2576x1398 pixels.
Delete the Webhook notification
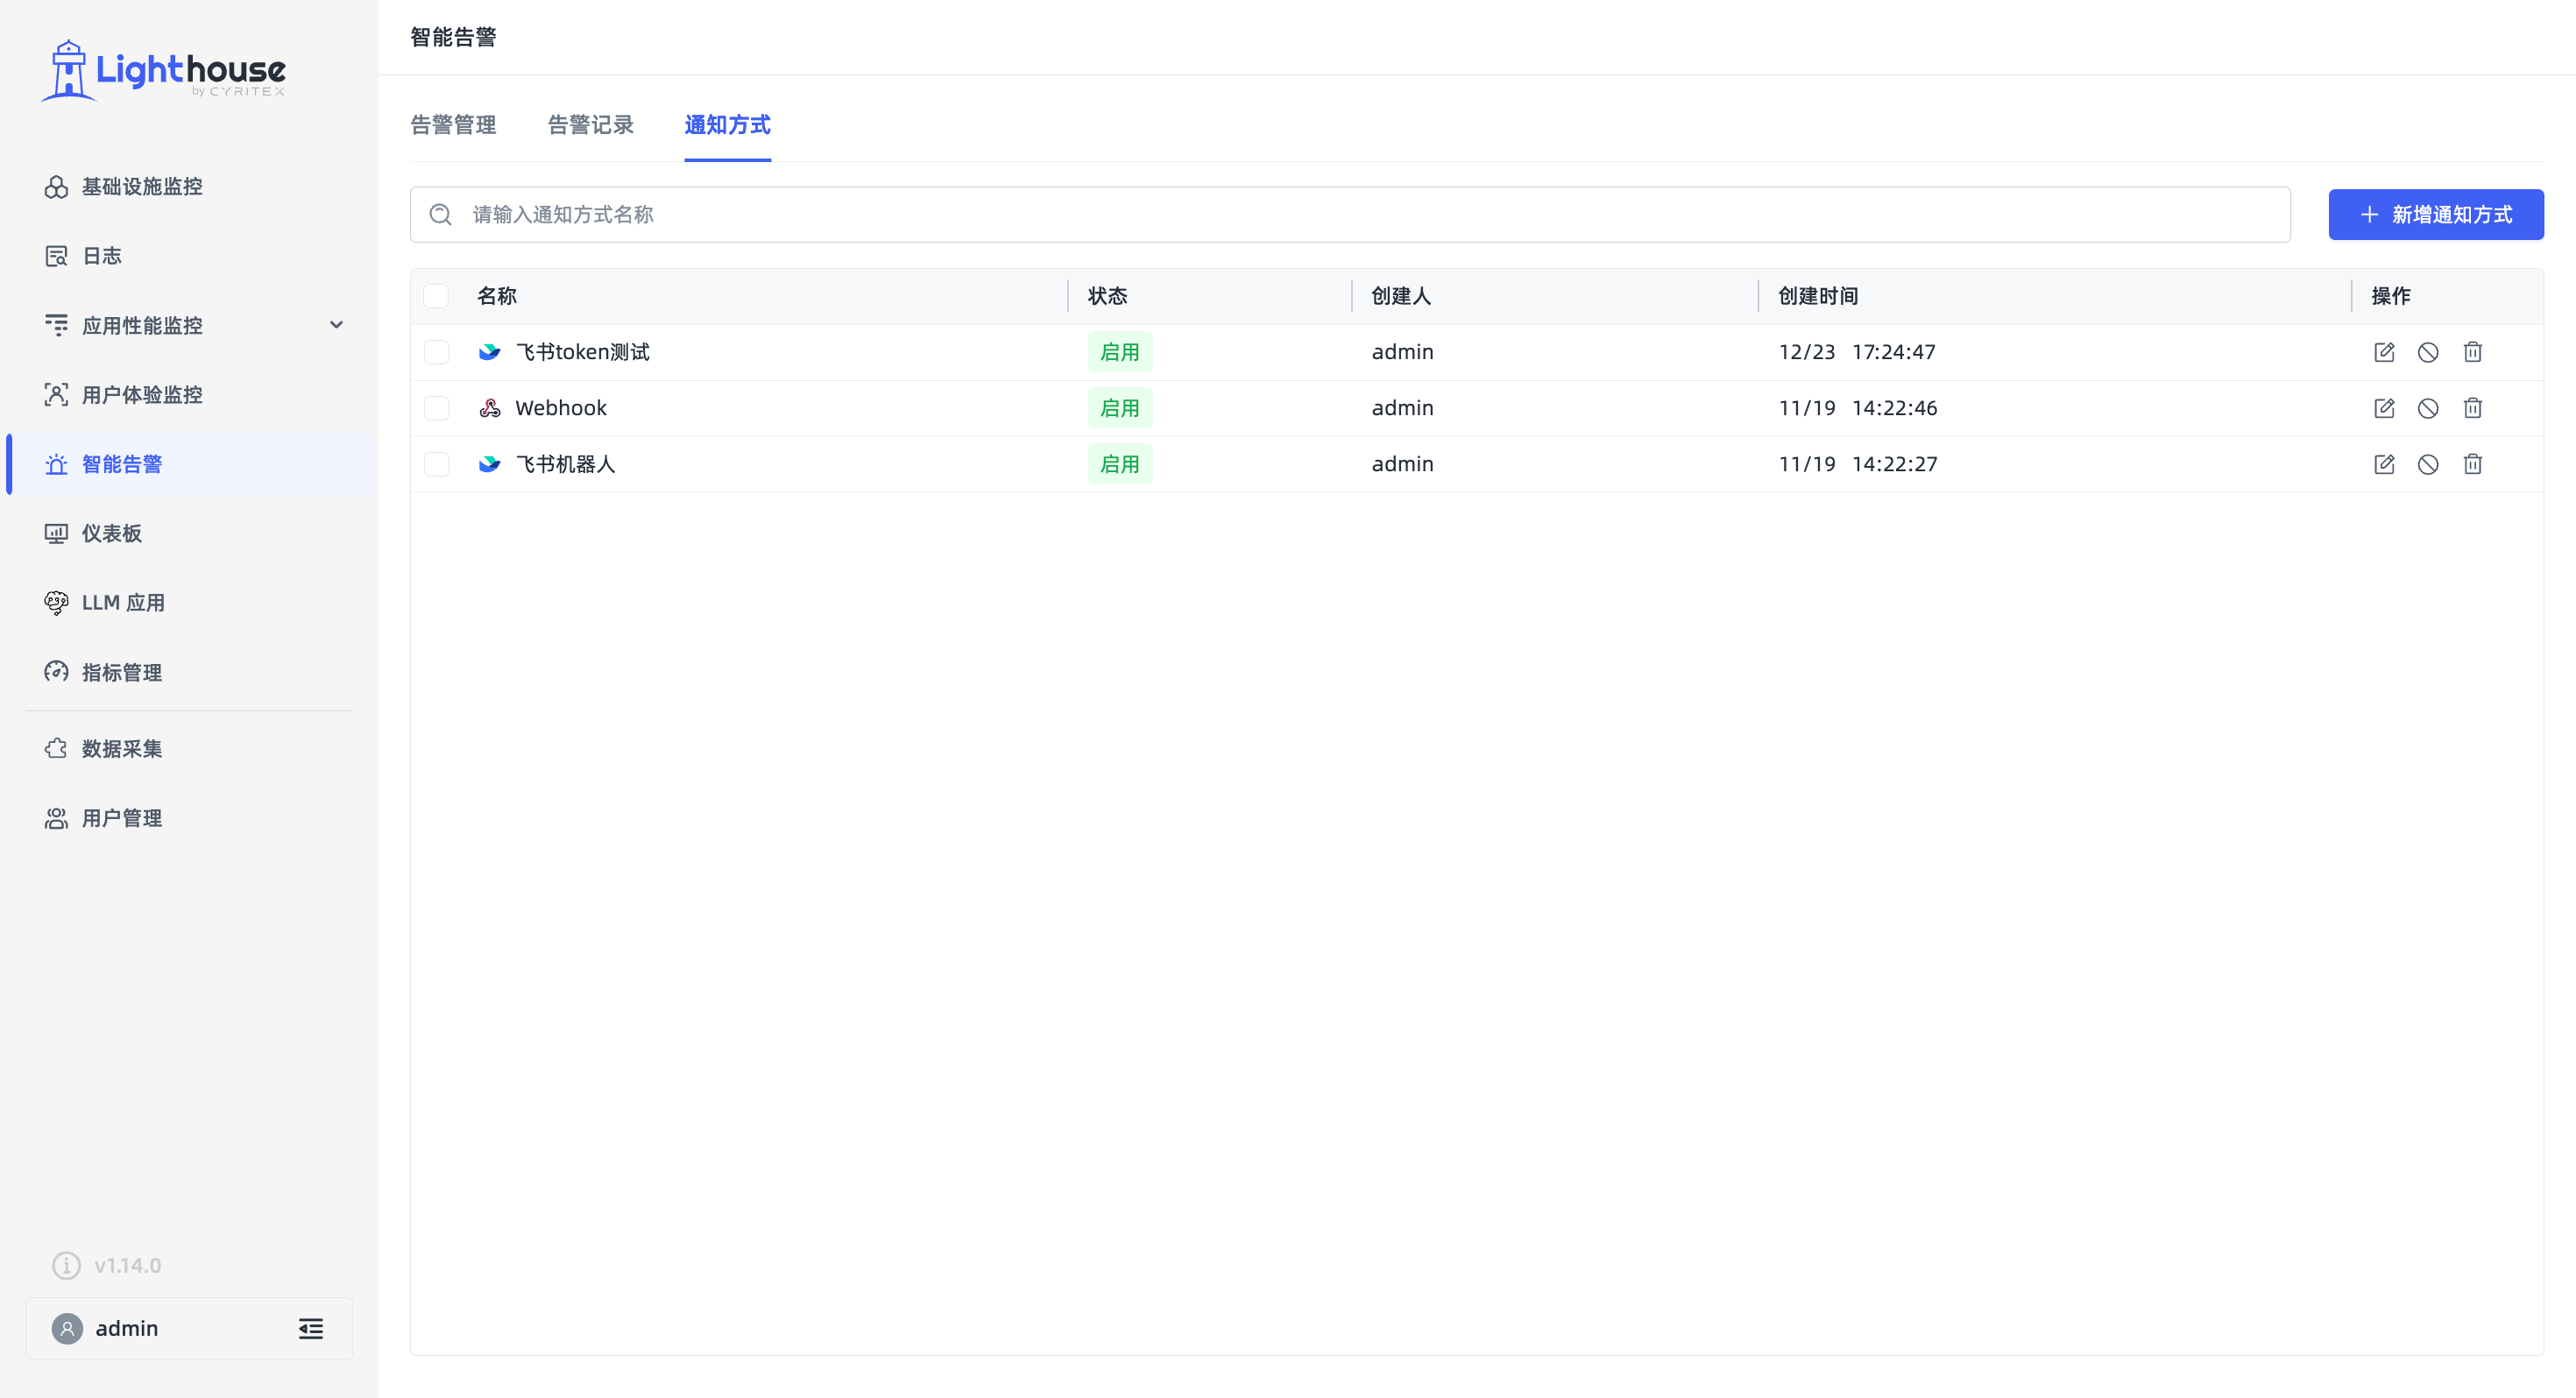tap(2473, 408)
